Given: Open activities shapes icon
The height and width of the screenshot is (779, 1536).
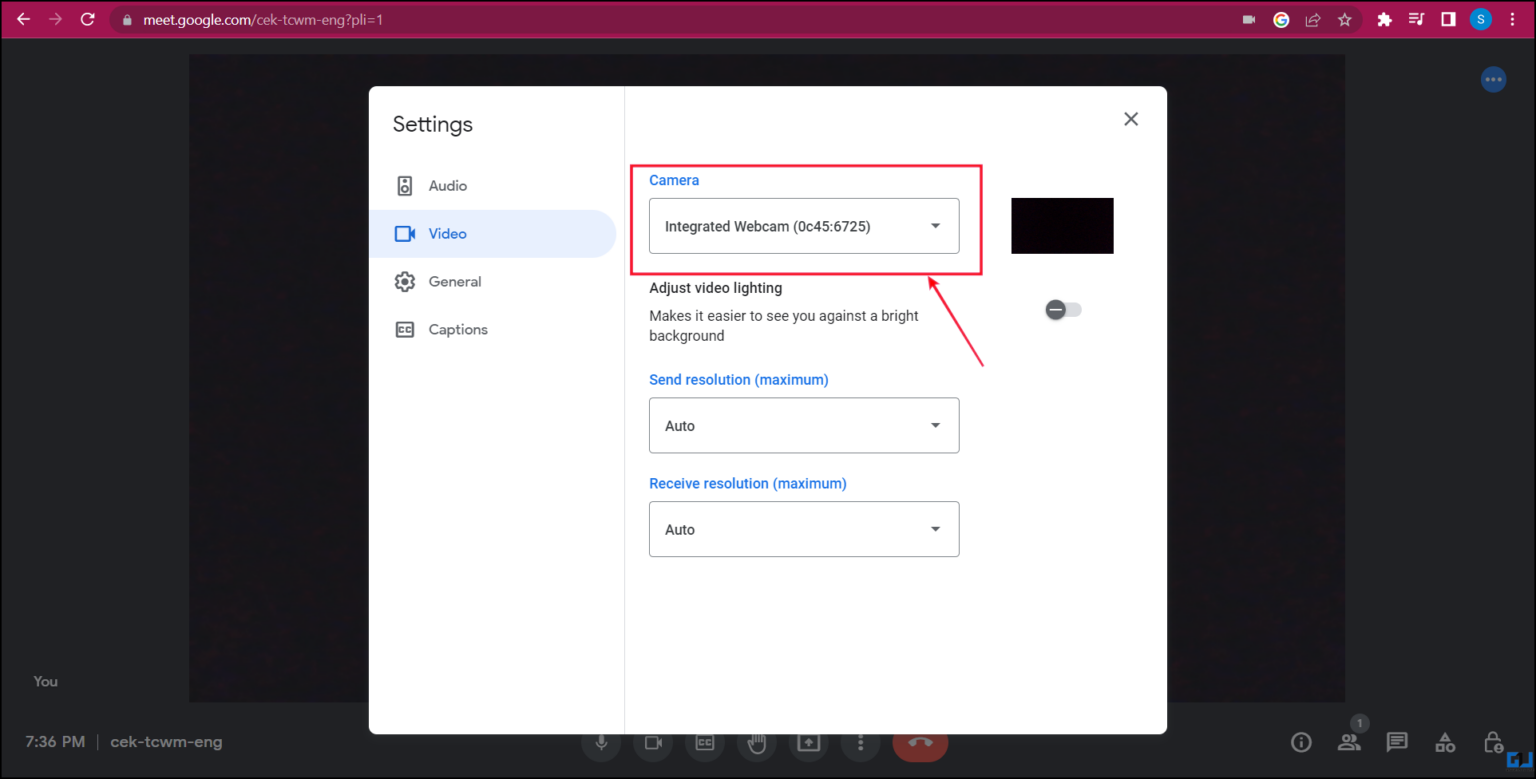Looking at the screenshot, I should pos(1445,742).
